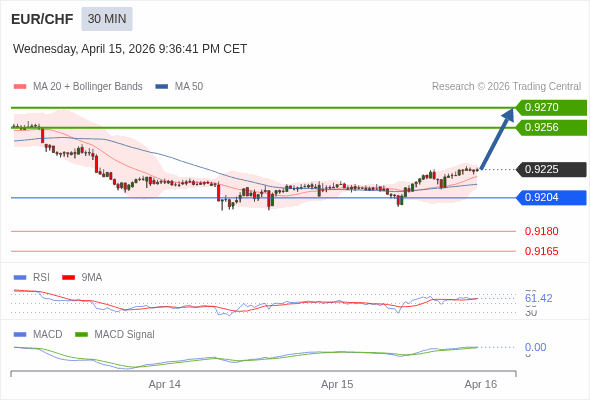Click the MA 20 + Bollinger Bands legend swatch
This screenshot has width=590, height=400.
(x=20, y=87)
